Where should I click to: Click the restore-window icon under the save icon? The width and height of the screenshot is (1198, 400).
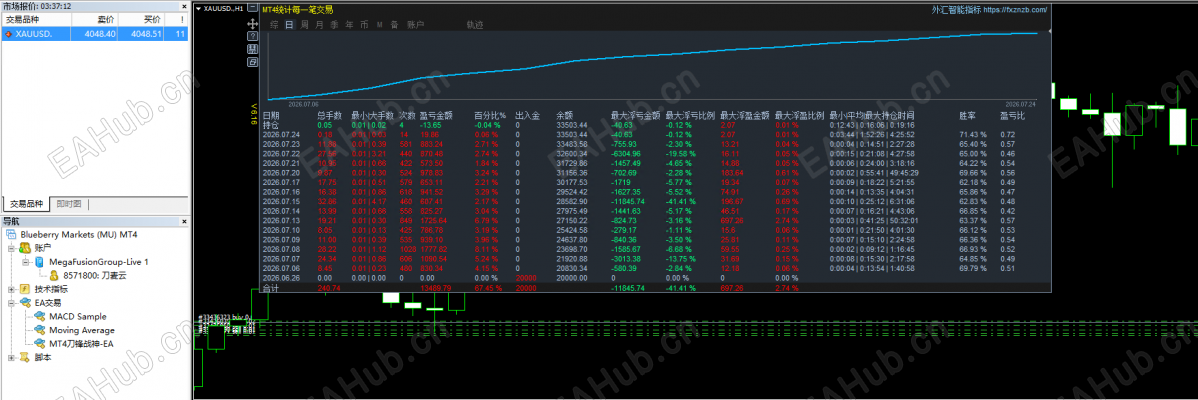(252, 60)
